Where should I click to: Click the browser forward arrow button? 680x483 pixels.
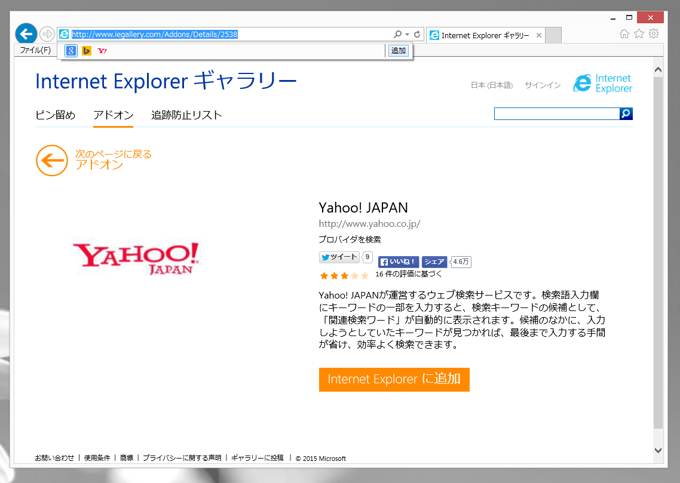47,34
